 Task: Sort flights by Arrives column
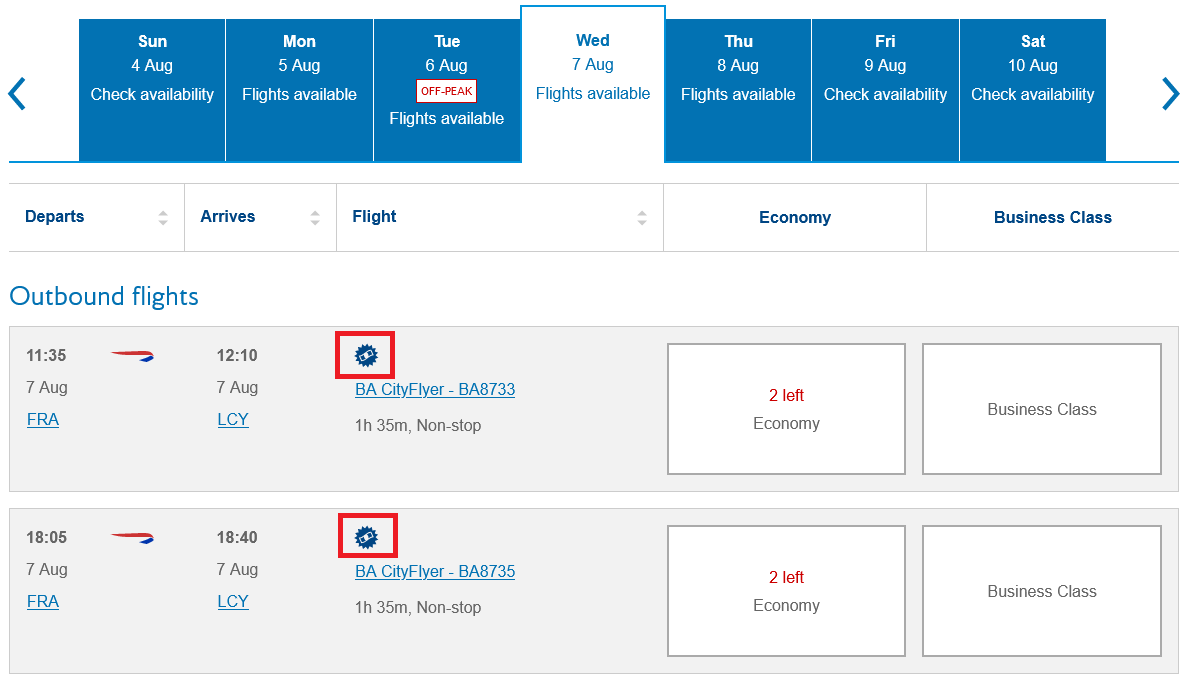[315, 217]
